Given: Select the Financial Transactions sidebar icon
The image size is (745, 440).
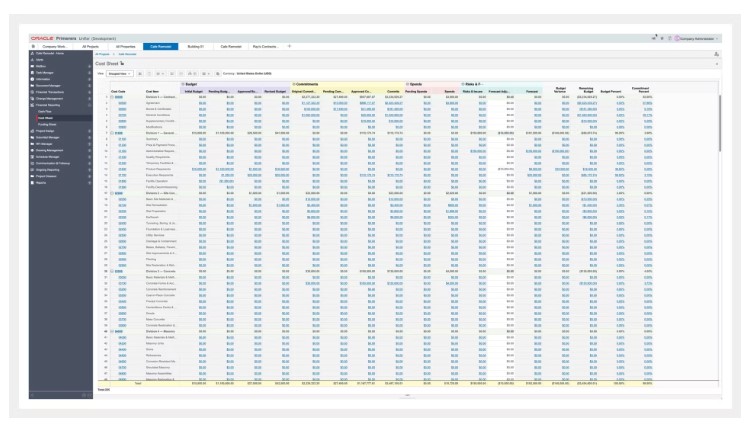Looking at the screenshot, I should coord(32,92).
